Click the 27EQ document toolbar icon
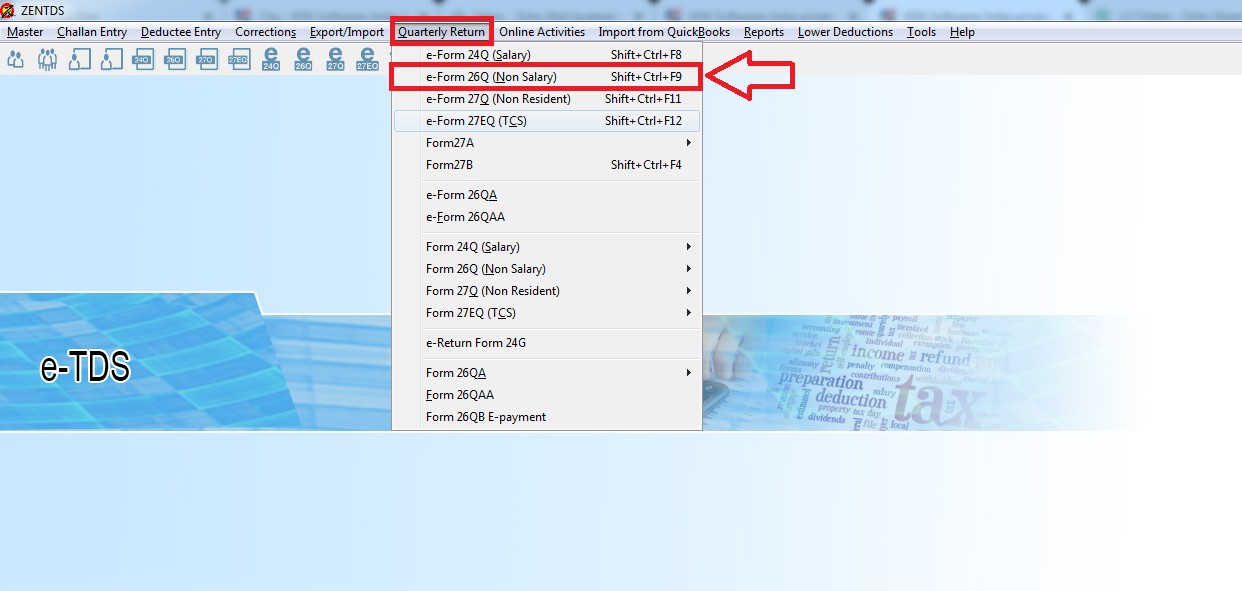 click(237, 60)
